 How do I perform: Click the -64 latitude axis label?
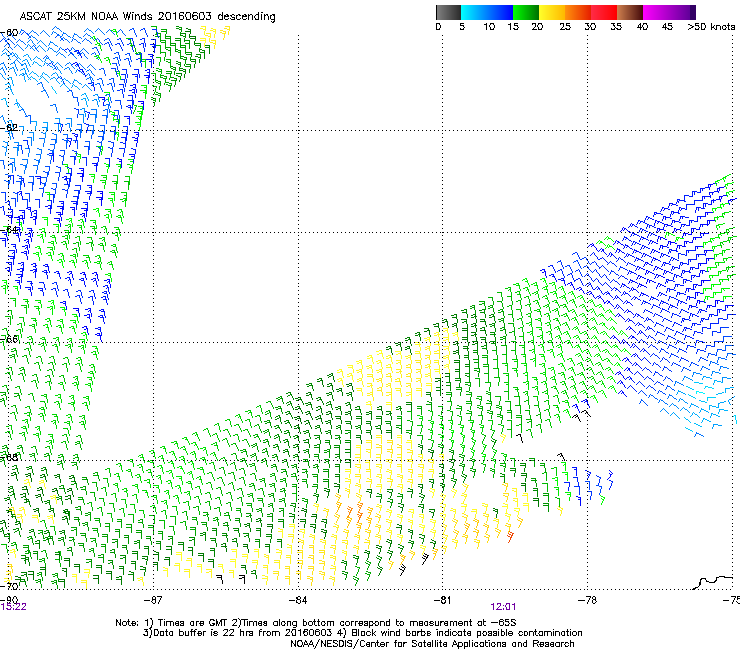(8, 230)
